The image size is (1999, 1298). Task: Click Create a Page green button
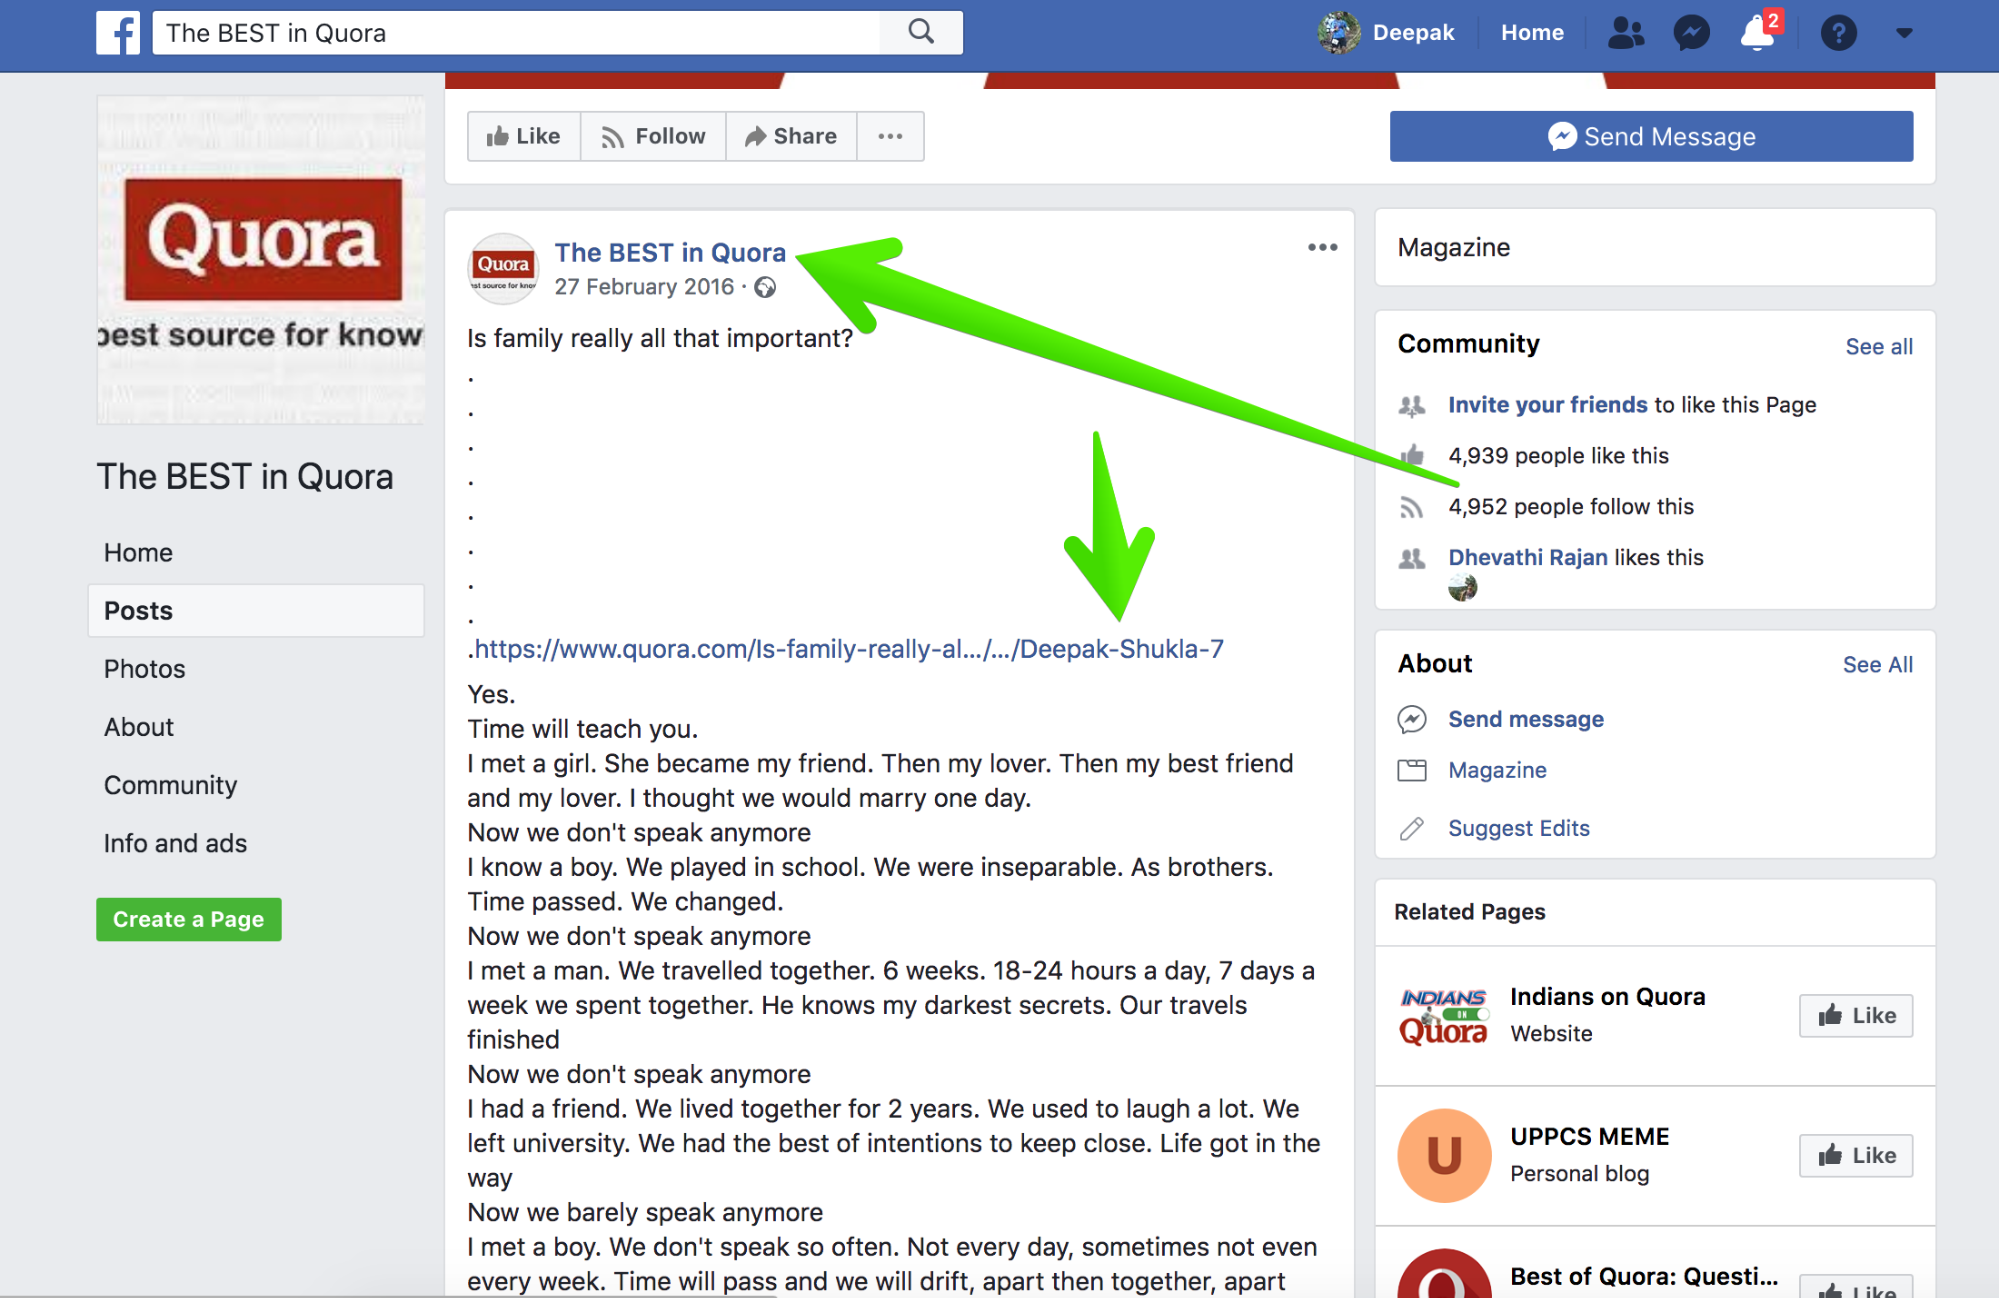click(x=189, y=919)
